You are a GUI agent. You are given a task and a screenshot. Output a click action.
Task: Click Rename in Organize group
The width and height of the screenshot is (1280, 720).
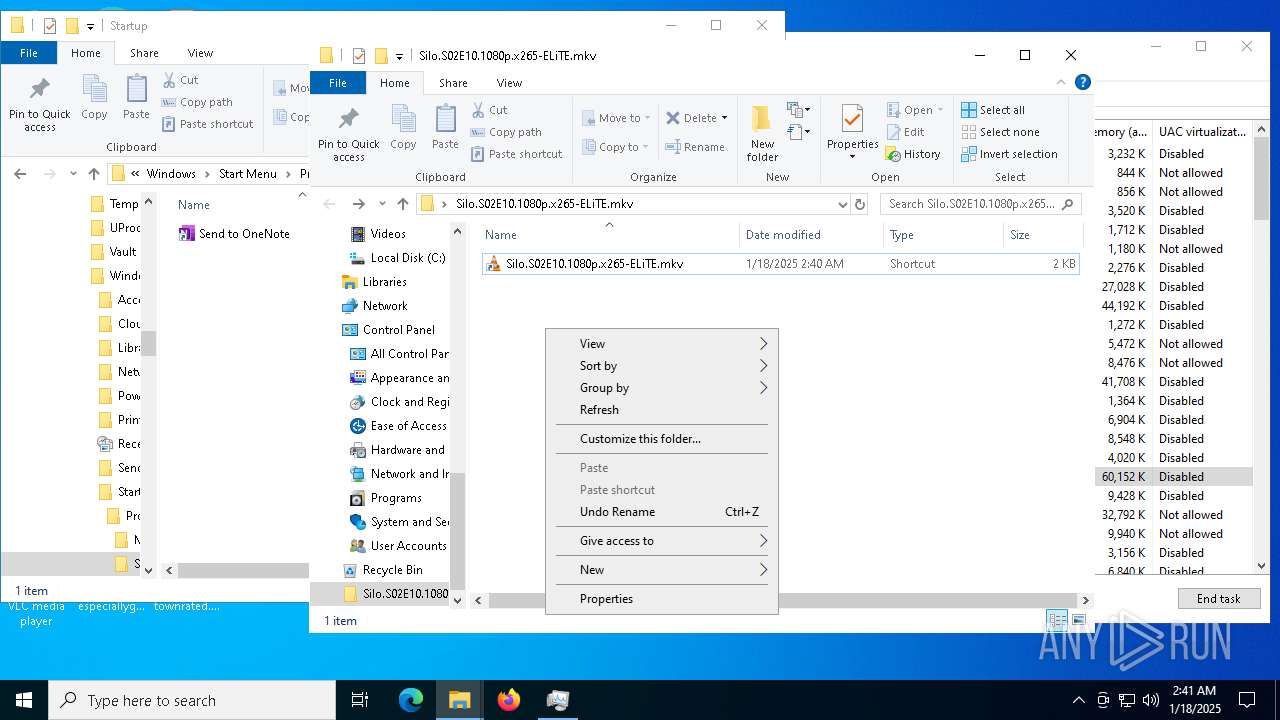point(695,147)
